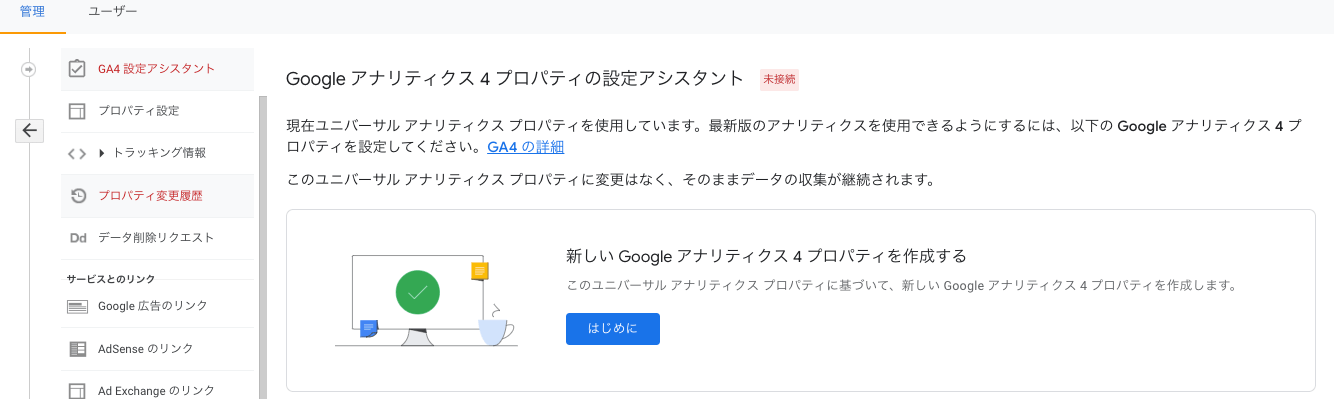Click the Google 広告のリンク icon

coord(77,306)
